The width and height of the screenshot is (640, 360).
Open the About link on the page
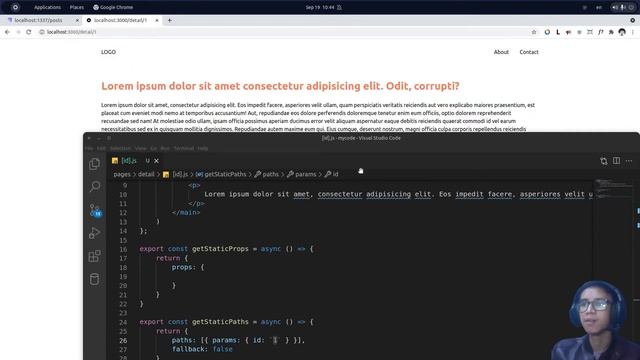click(x=501, y=52)
